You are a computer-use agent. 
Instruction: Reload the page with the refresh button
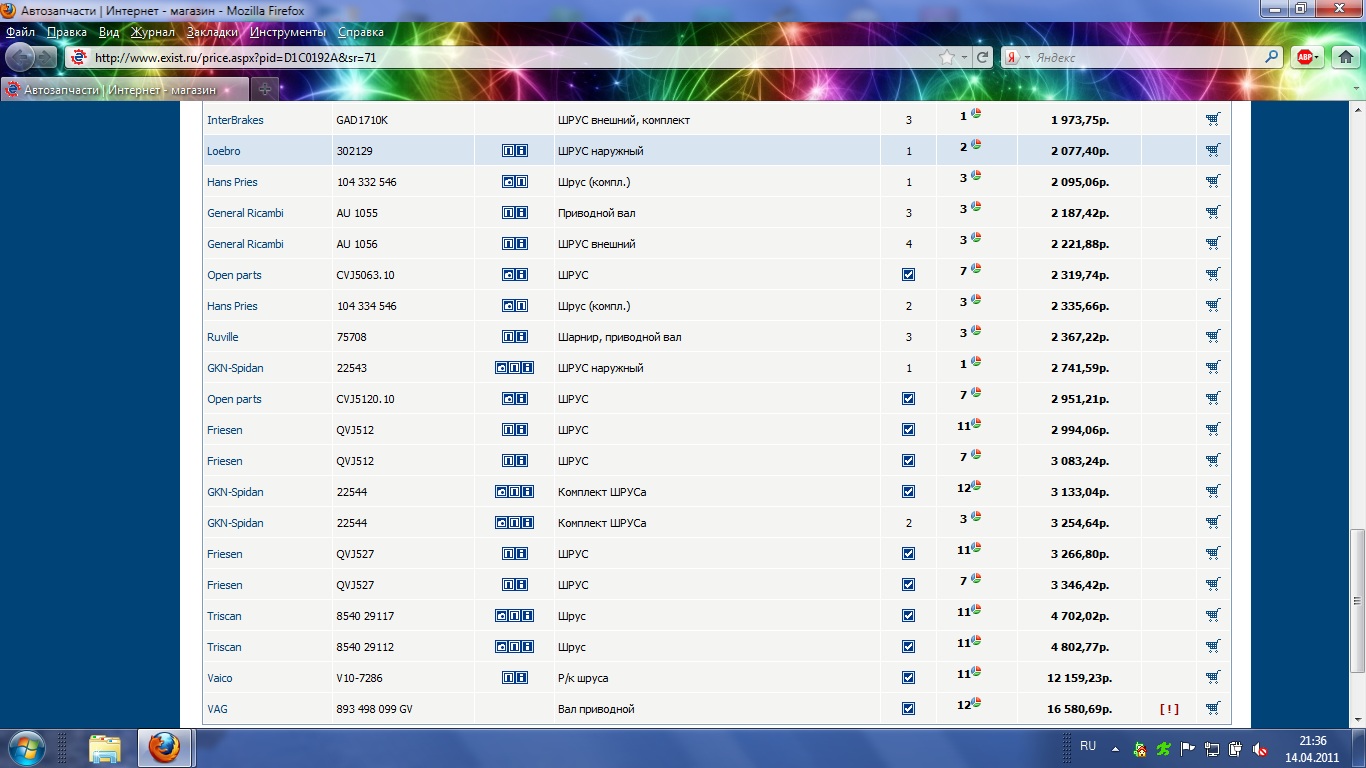pos(983,58)
